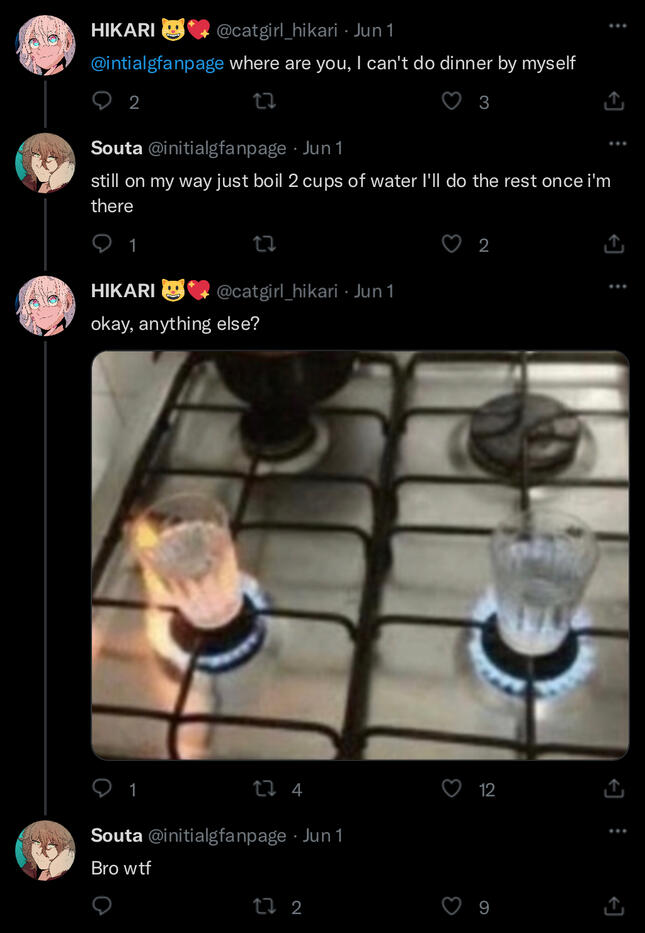Like HIKARI's "can't do dinner" tweet
Image resolution: width=645 pixels, height=933 pixels.
452,101
